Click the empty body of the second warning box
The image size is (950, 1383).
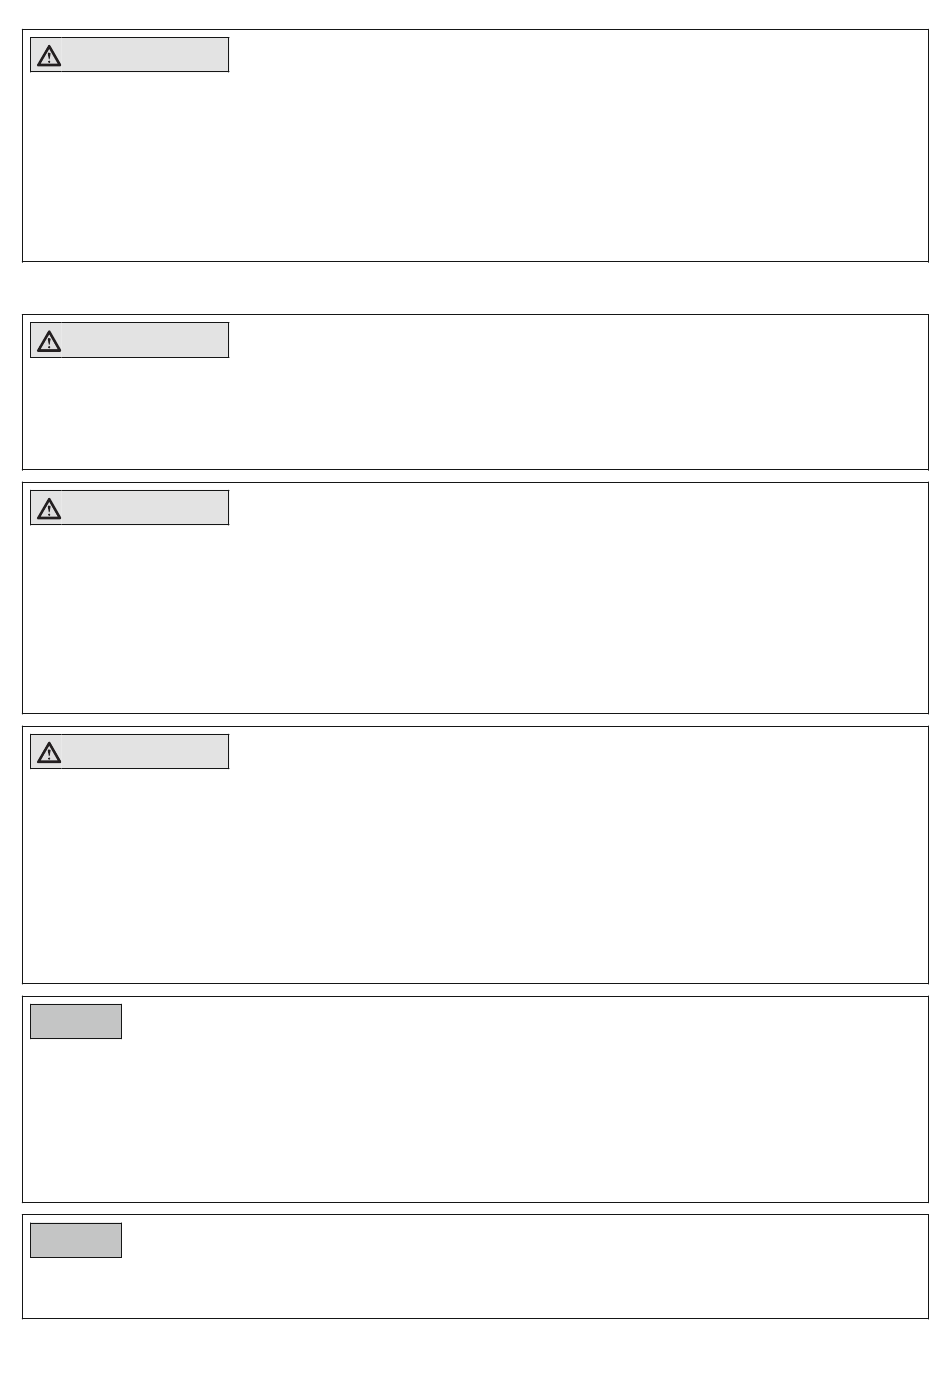coord(475,412)
